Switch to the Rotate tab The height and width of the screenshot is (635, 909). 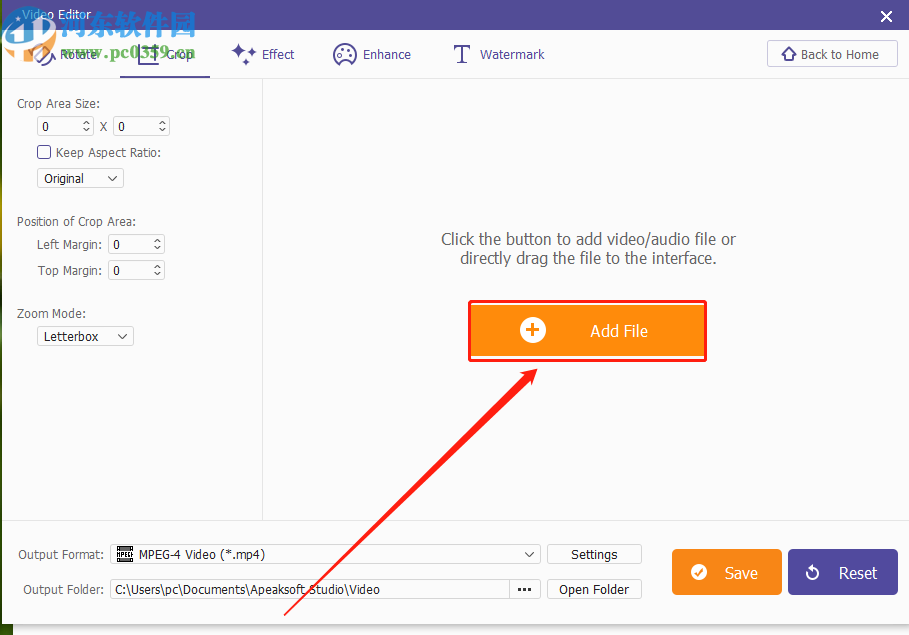tap(65, 55)
